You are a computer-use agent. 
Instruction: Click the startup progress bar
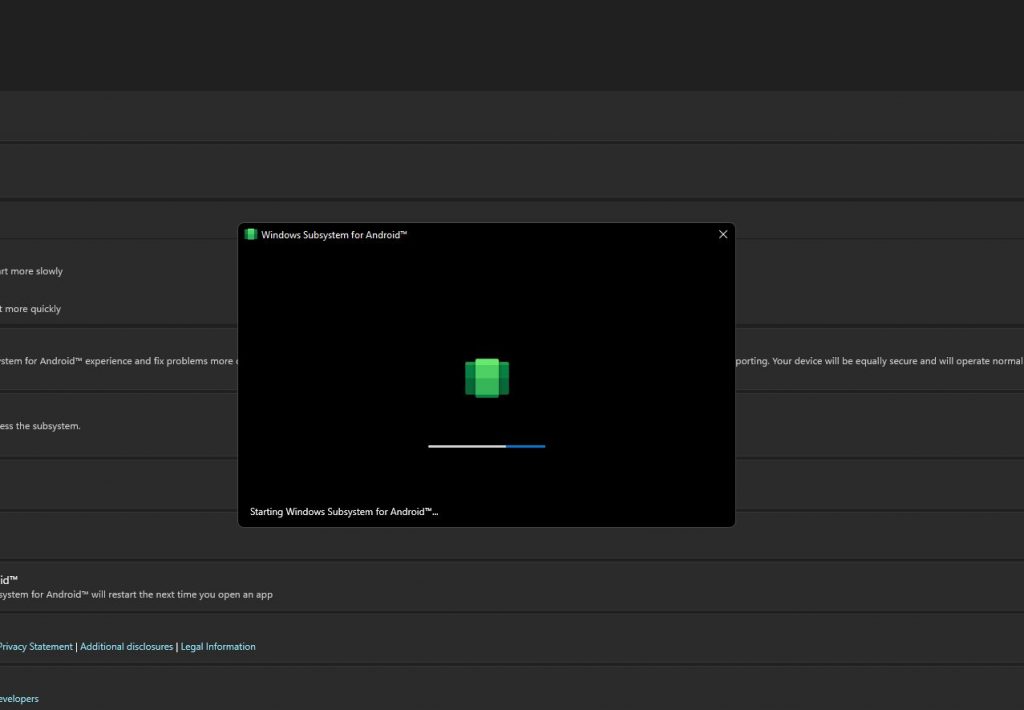click(x=487, y=446)
